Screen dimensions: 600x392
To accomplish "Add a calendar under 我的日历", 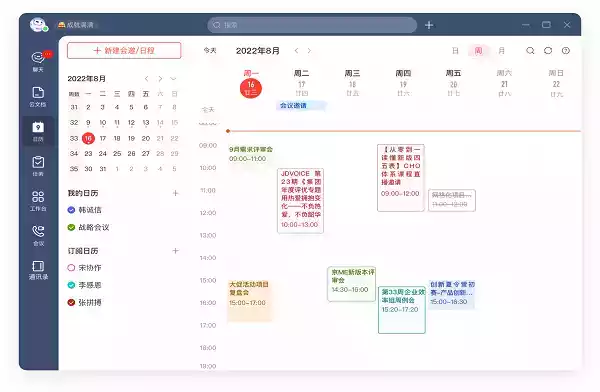I will coord(175,193).
